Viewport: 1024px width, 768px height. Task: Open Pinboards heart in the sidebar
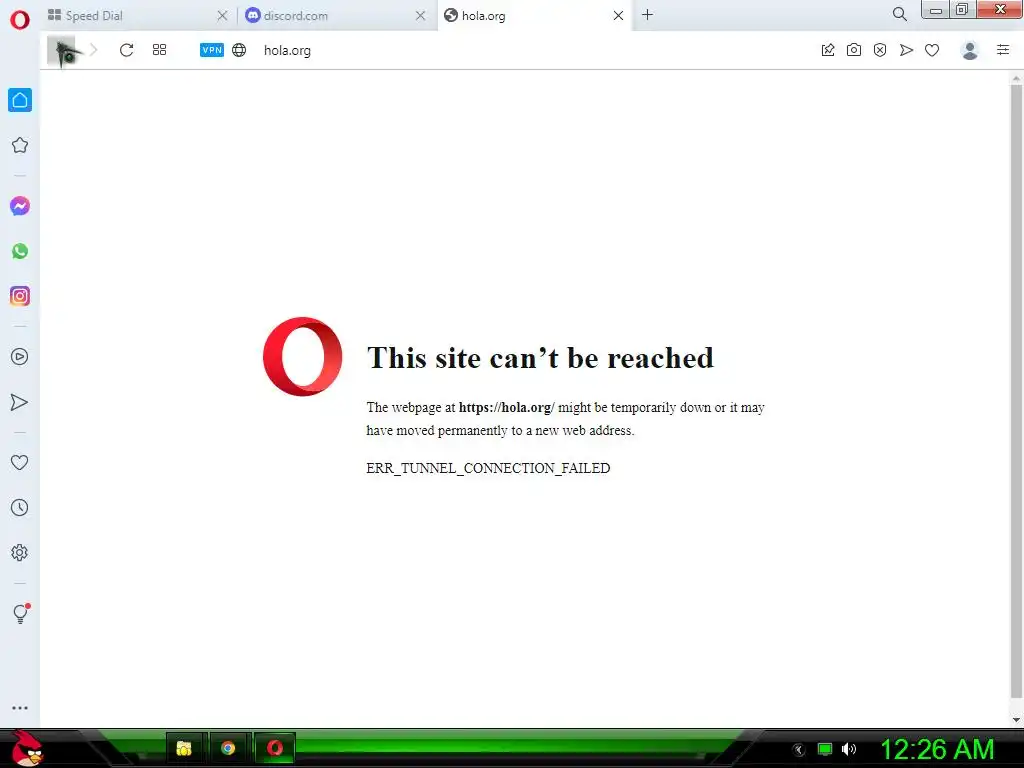point(20,462)
